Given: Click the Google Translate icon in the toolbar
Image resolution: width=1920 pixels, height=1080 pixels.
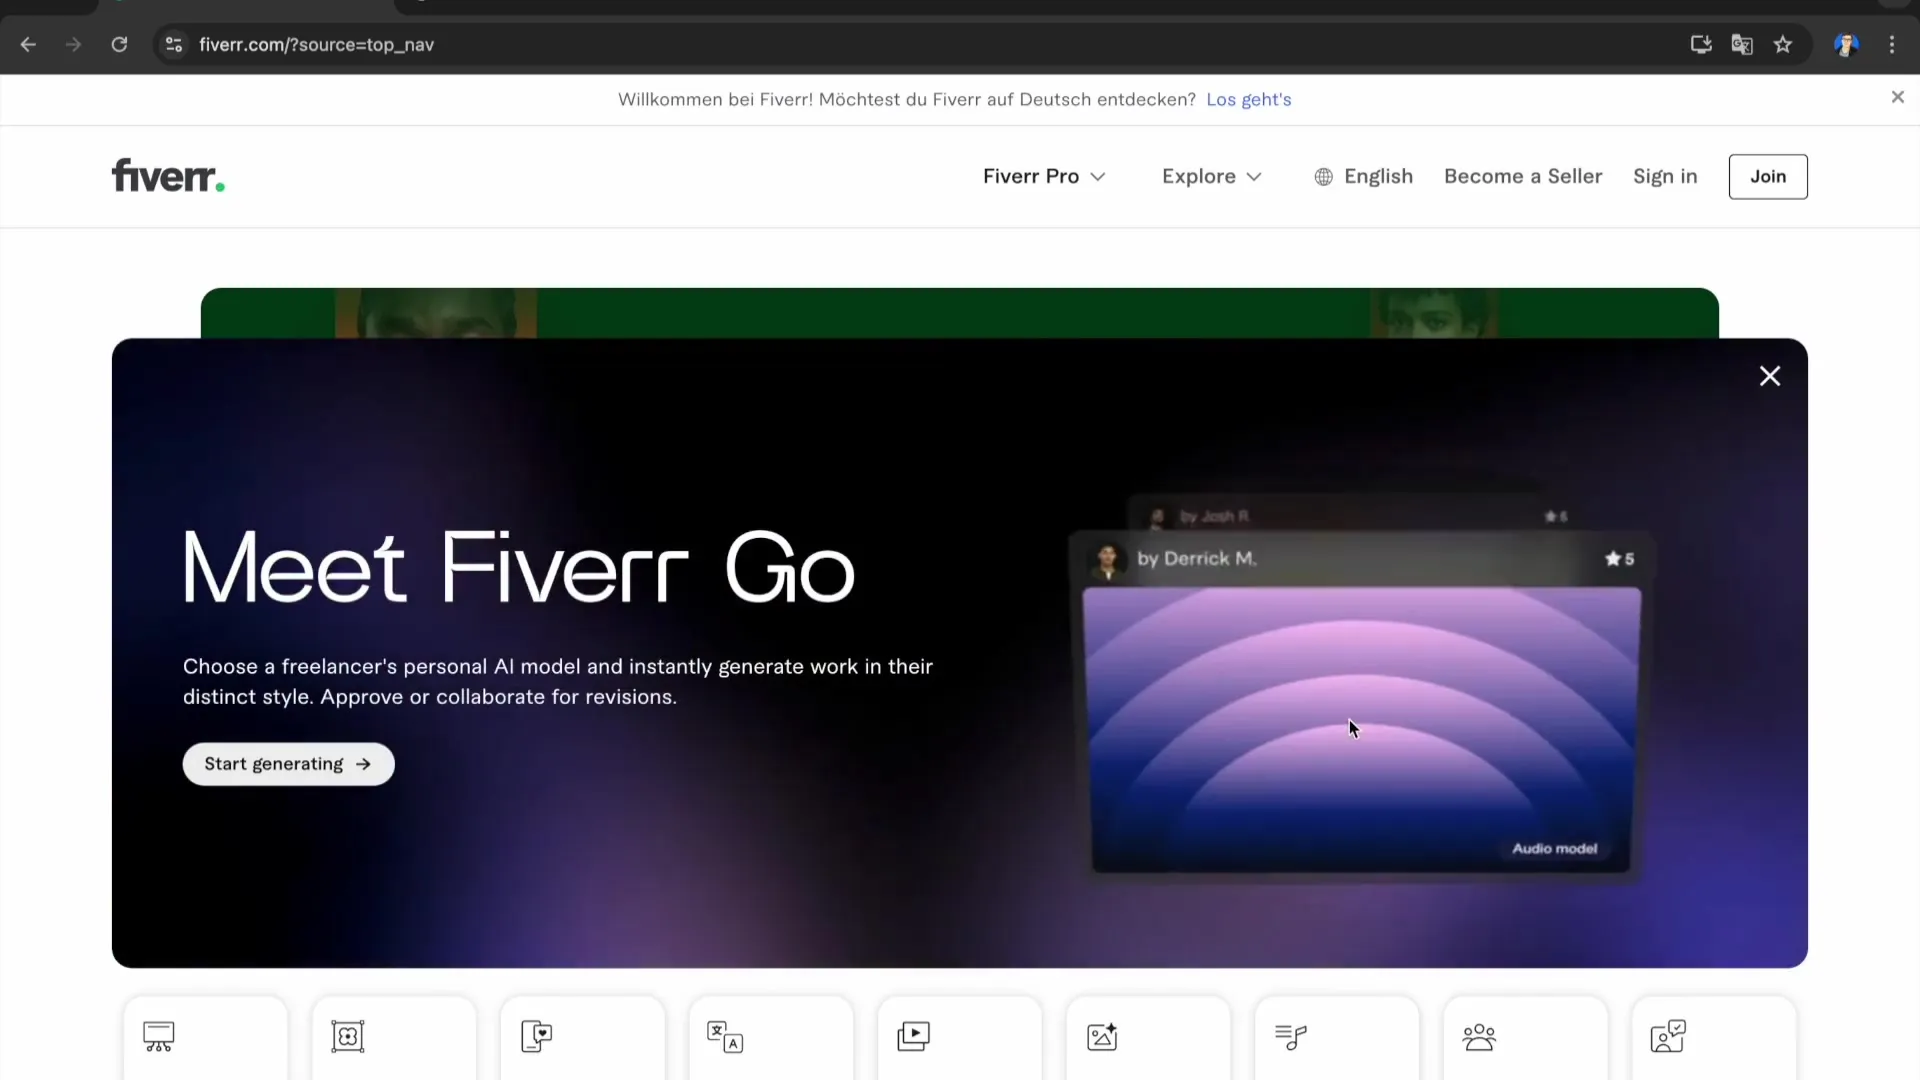Looking at the screenshot, I should point(1742,44).
